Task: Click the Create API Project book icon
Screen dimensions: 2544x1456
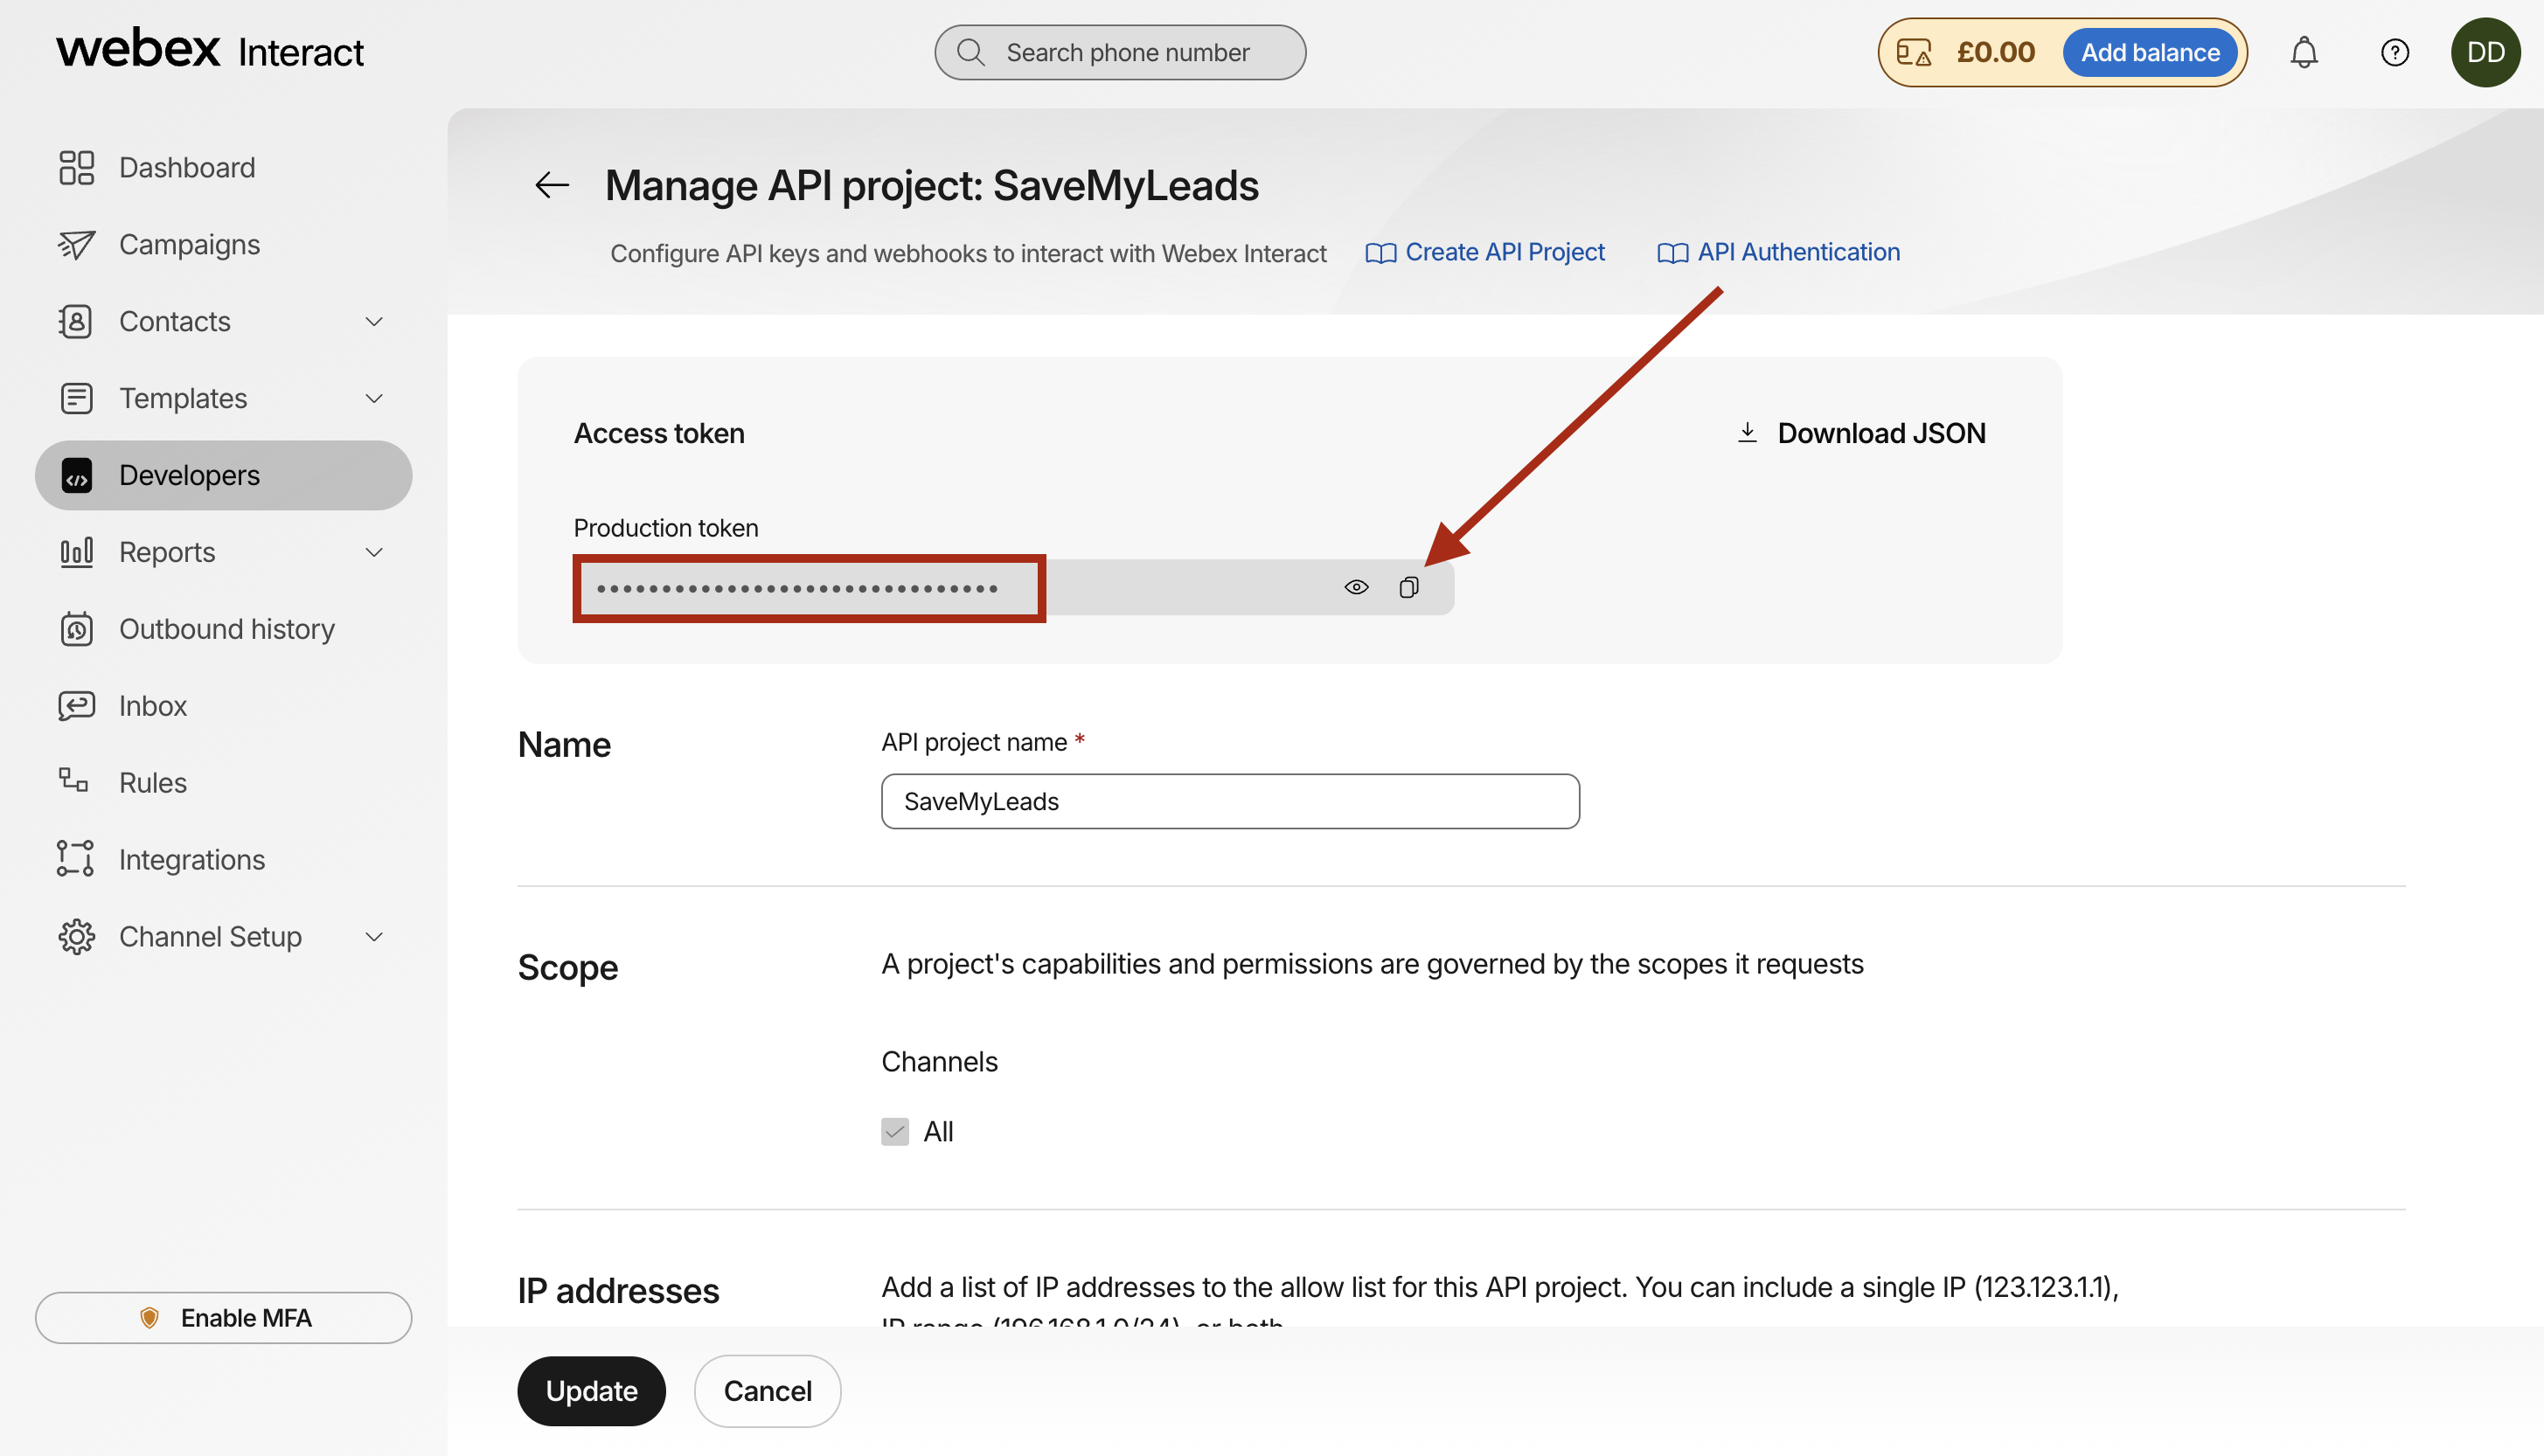Action: pyautogui.click(x=1380, y=253)
